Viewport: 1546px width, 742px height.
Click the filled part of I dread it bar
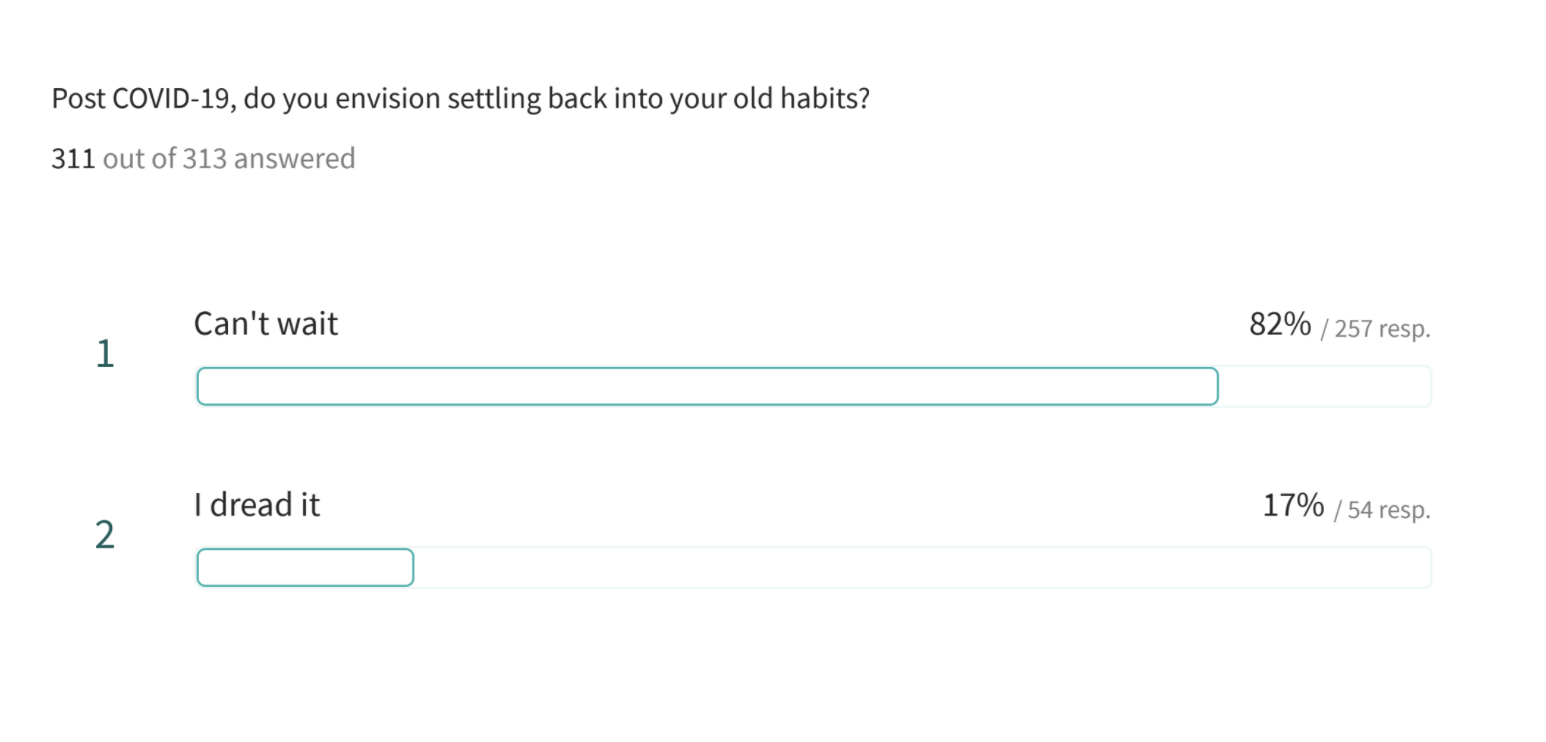(x=305, y=567)
